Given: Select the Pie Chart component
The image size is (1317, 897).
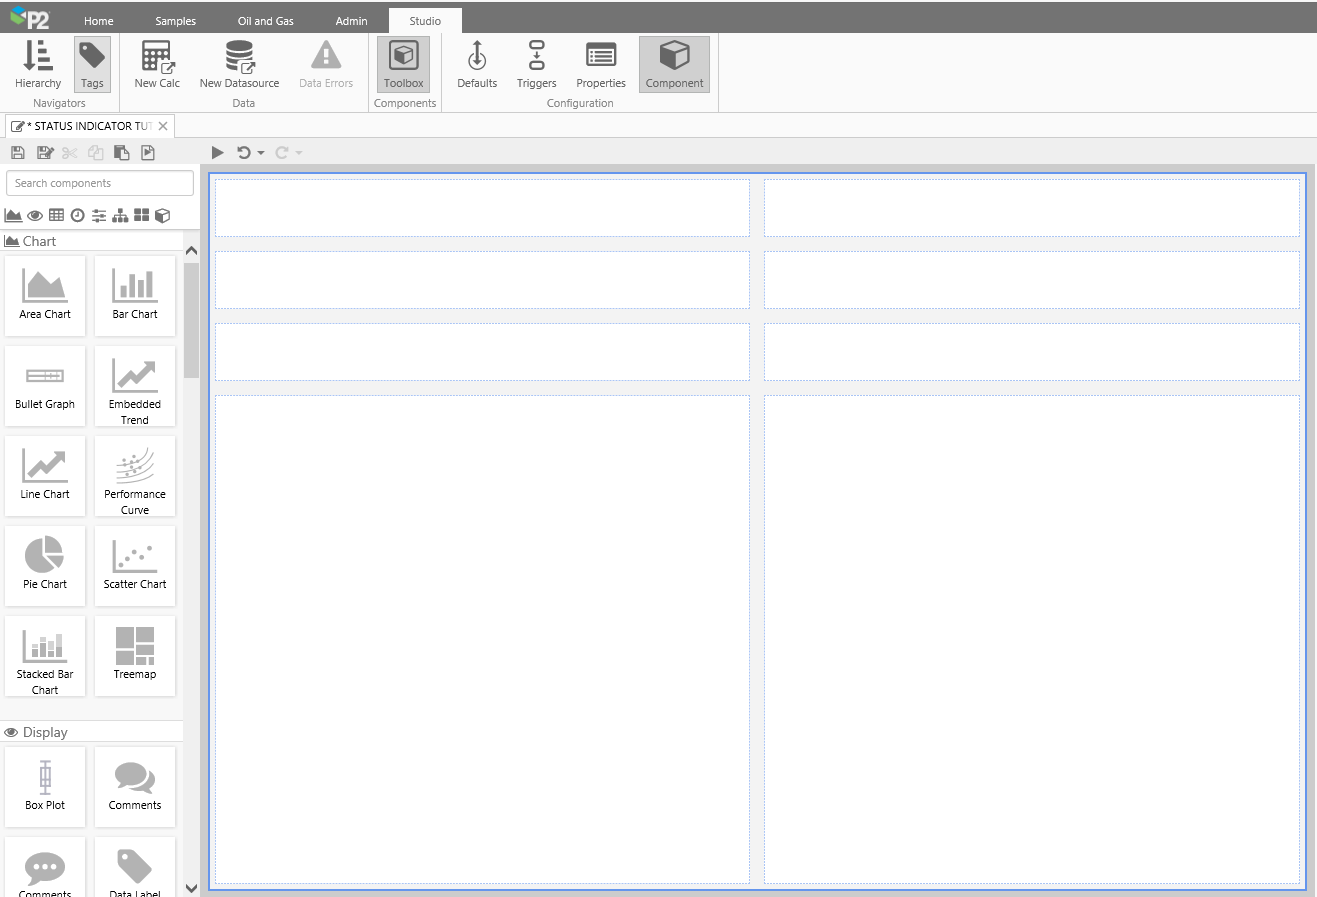Looking at the screenshot, I should coord(45,565).
